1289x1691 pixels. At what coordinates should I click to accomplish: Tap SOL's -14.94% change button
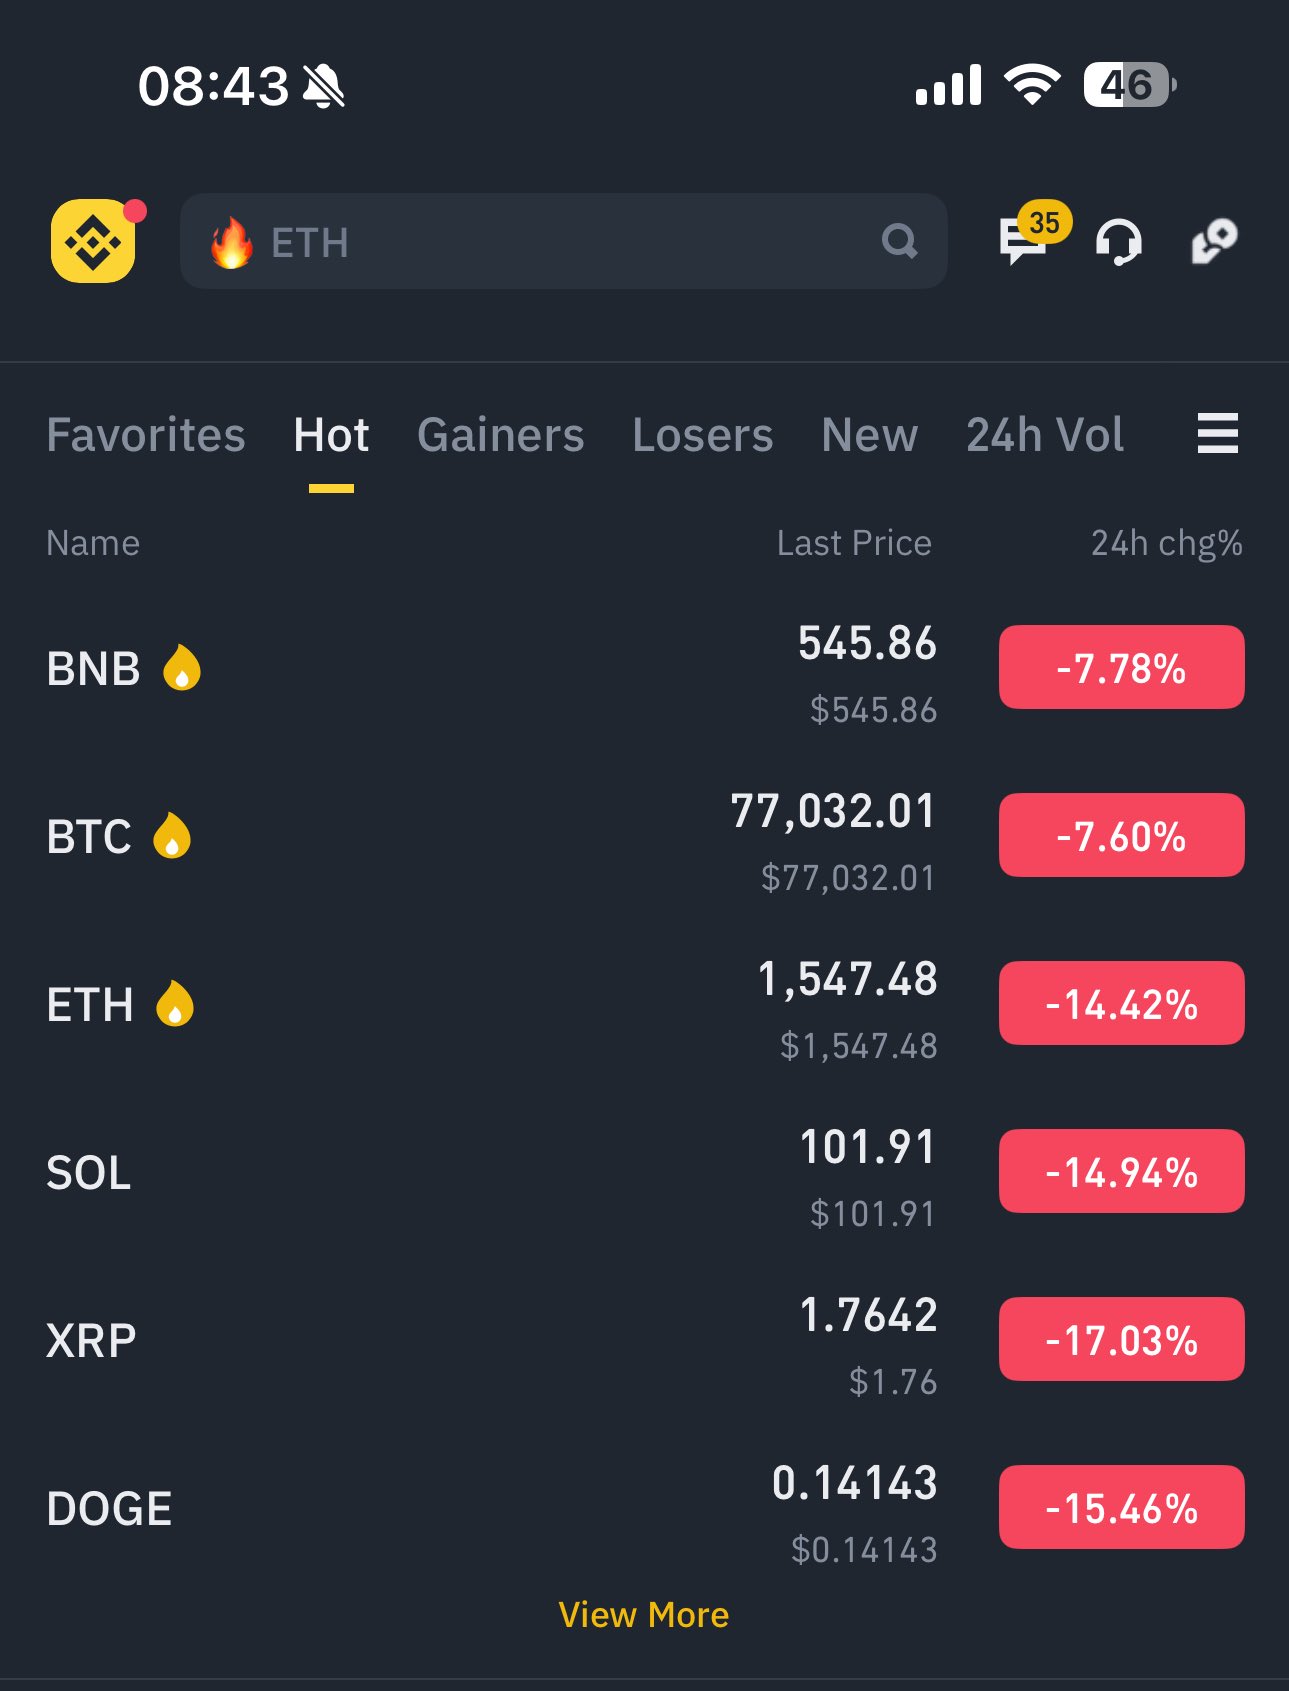coord(1121,1171)
